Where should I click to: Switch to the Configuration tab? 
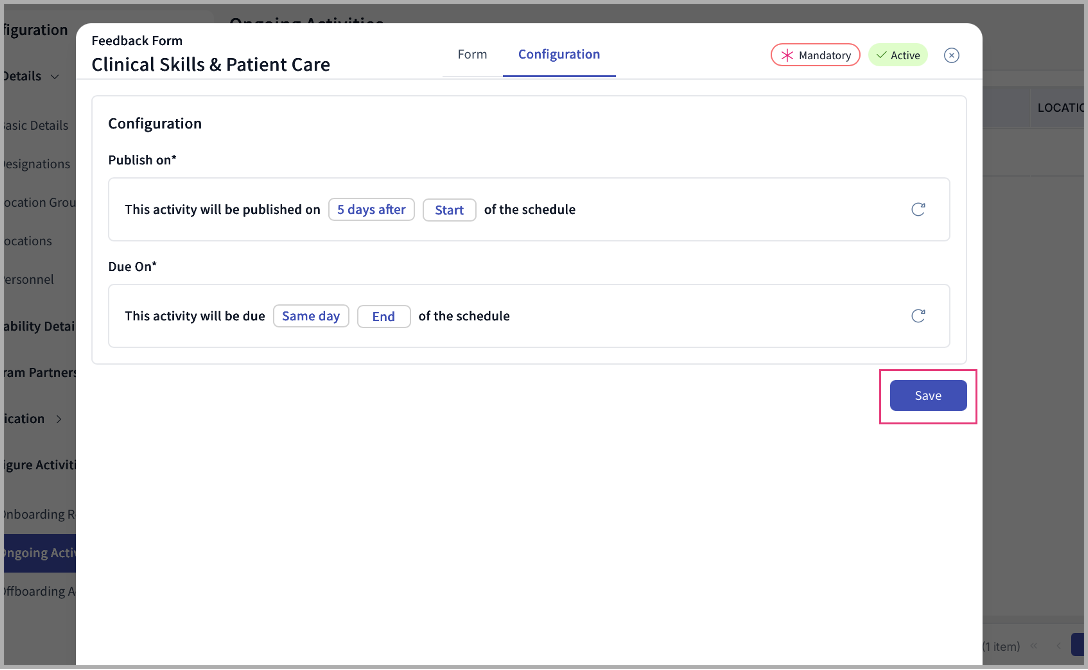click(x=559, y=55)
